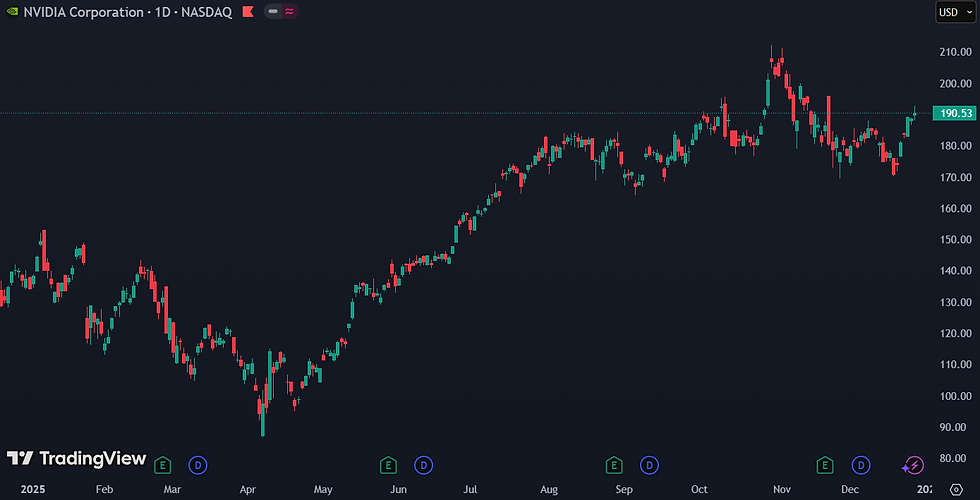Click the 150.00 price axis label
Screen dimensions: 980x500
click(956, 239)
